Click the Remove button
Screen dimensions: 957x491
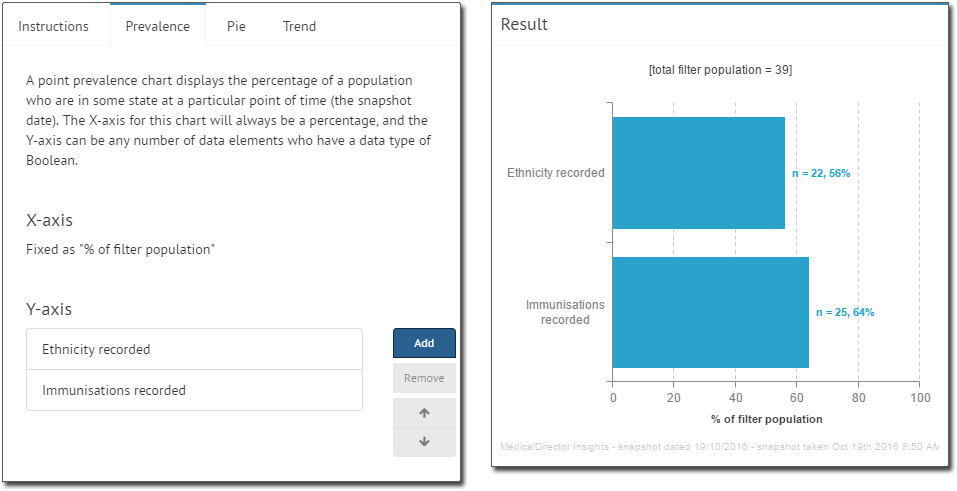click(424, 378)
